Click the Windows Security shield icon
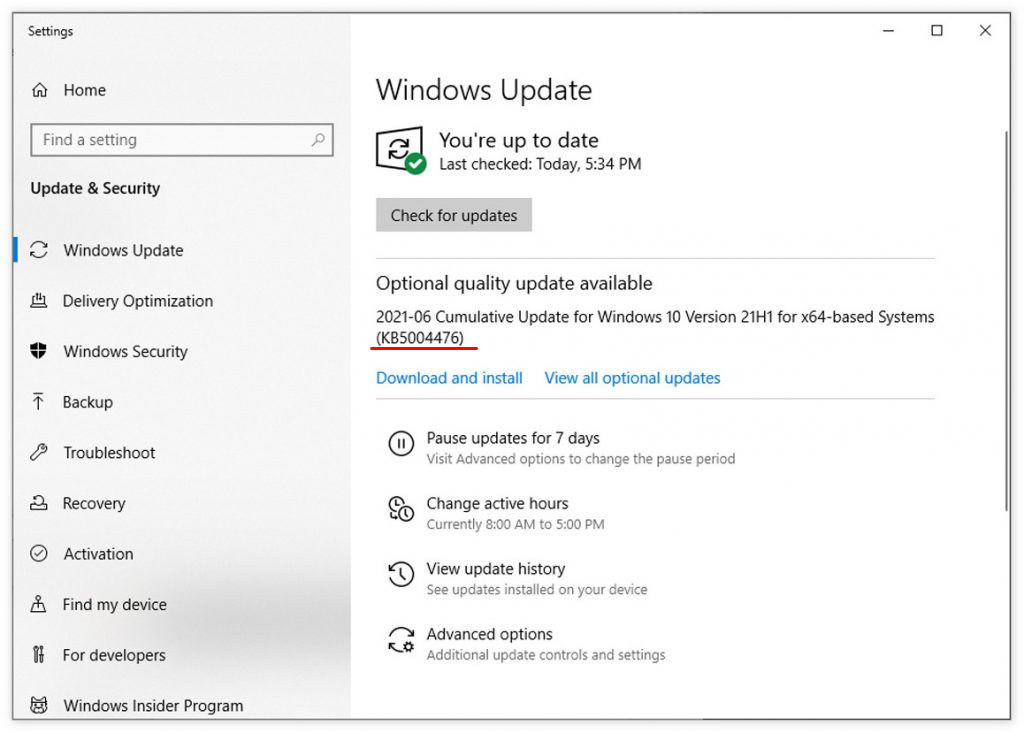Screen dimensions: 1024x733 39,351
